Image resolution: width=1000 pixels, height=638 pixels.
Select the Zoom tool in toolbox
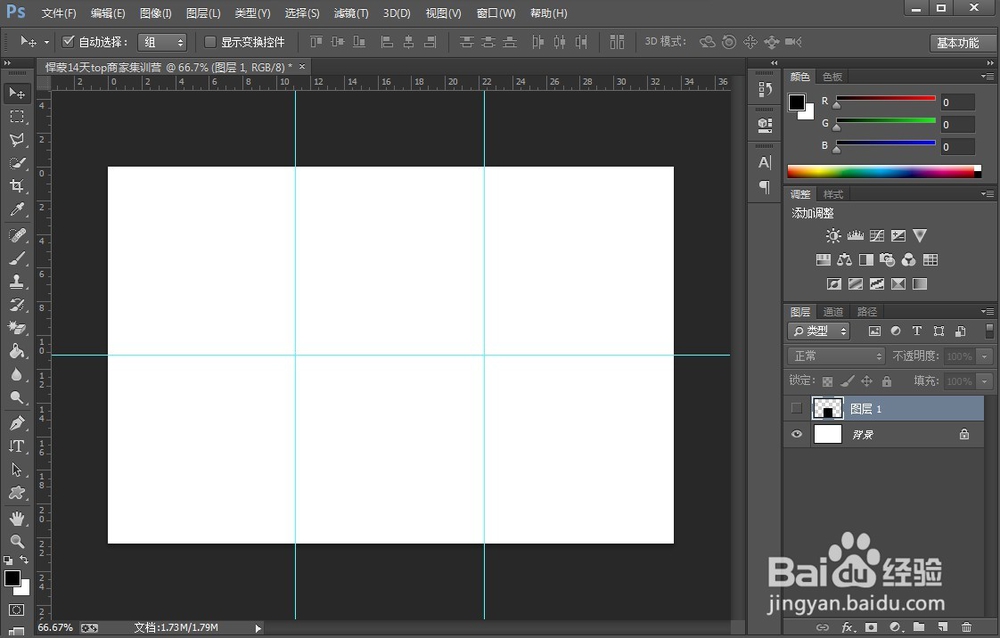[17, 541]
